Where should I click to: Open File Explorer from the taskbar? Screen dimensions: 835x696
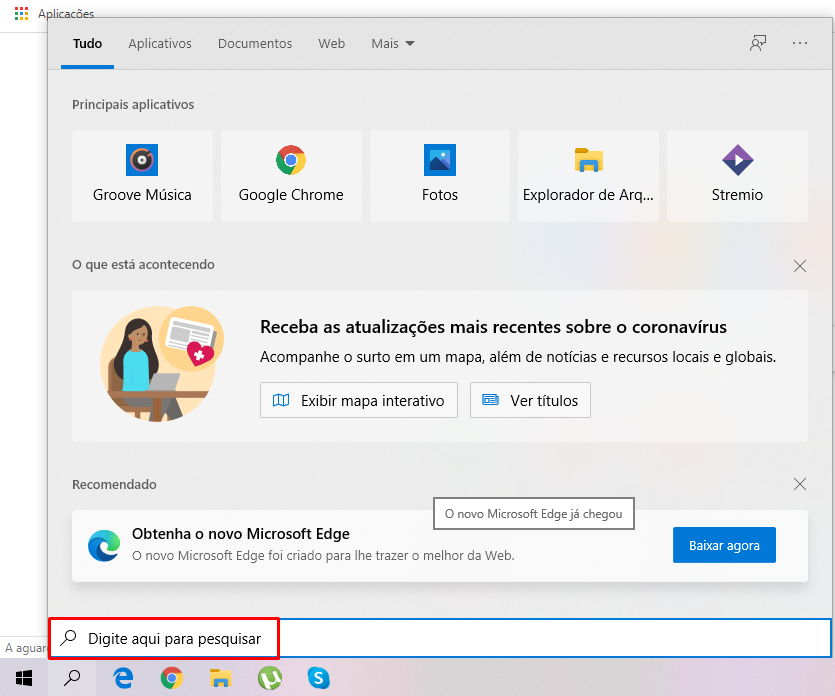point(220,678)
